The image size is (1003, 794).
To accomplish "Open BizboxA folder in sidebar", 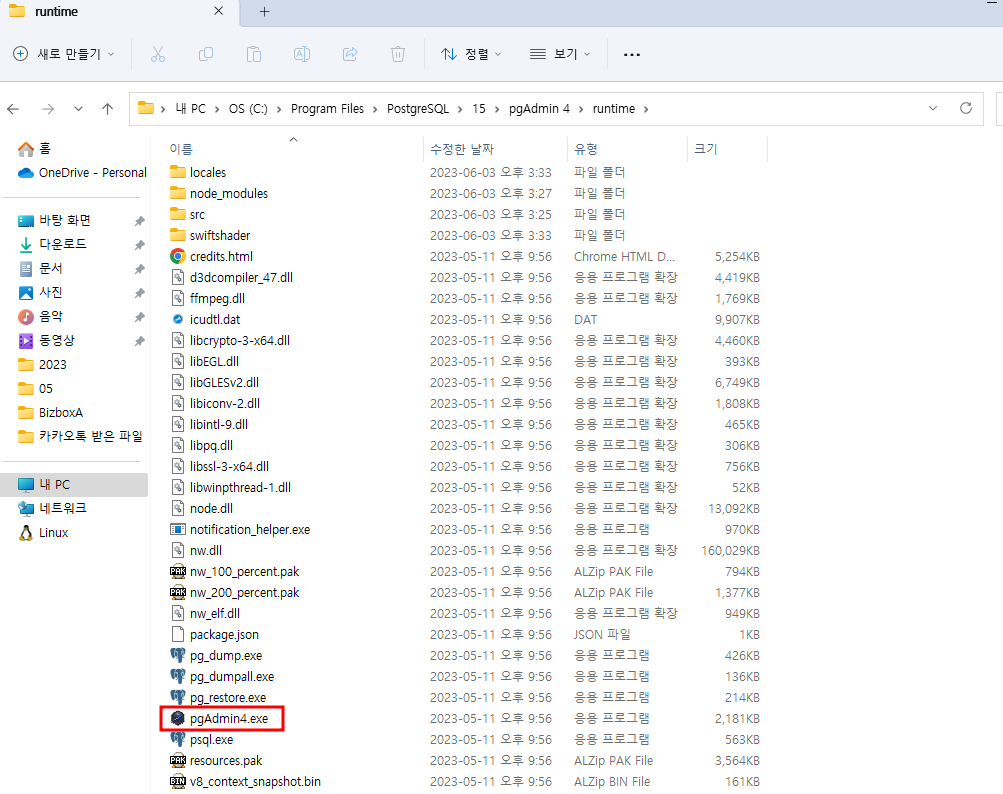I will click(x=51, y=413).
